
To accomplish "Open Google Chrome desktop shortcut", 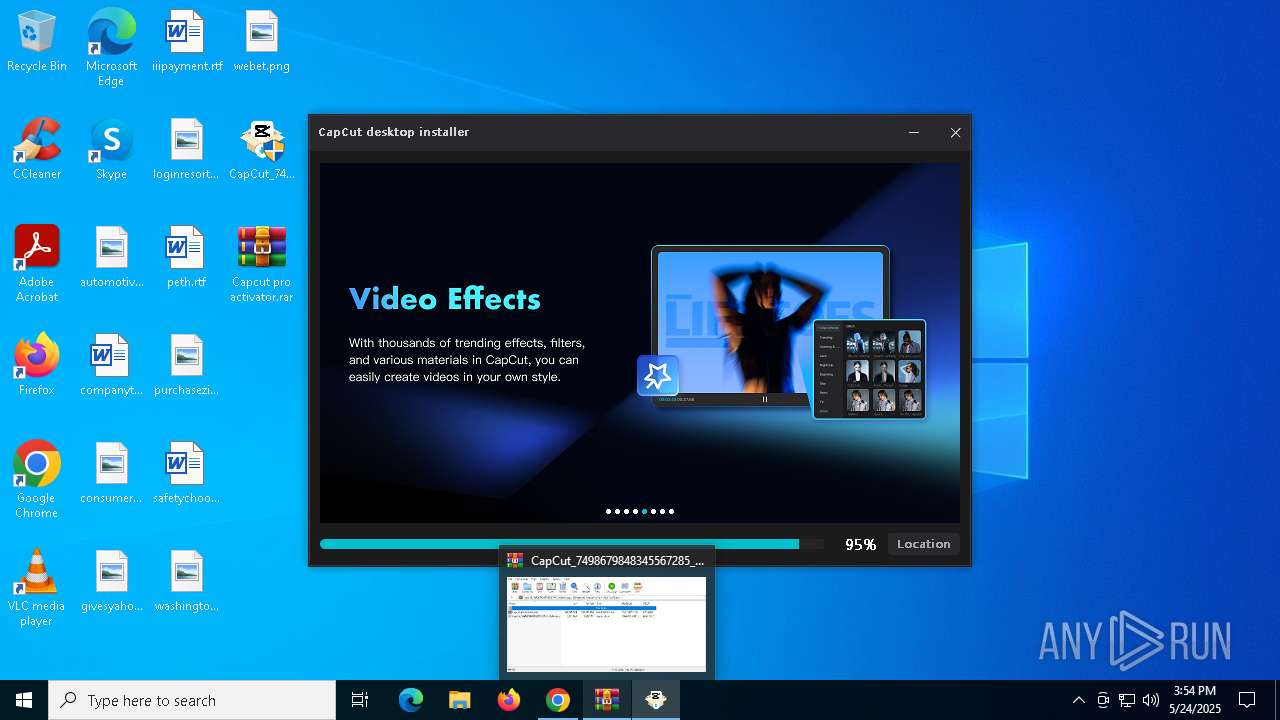I will coord(37,480).
